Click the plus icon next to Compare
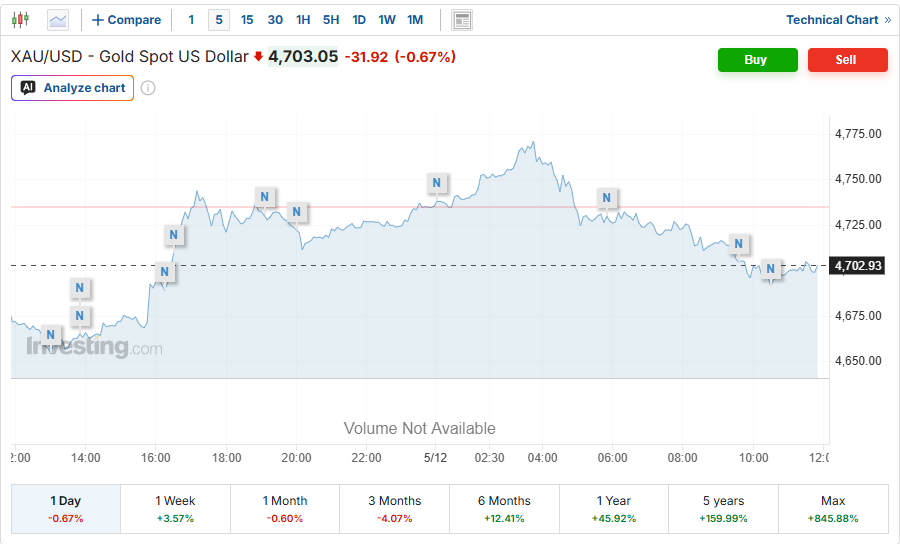 [98, 20]
